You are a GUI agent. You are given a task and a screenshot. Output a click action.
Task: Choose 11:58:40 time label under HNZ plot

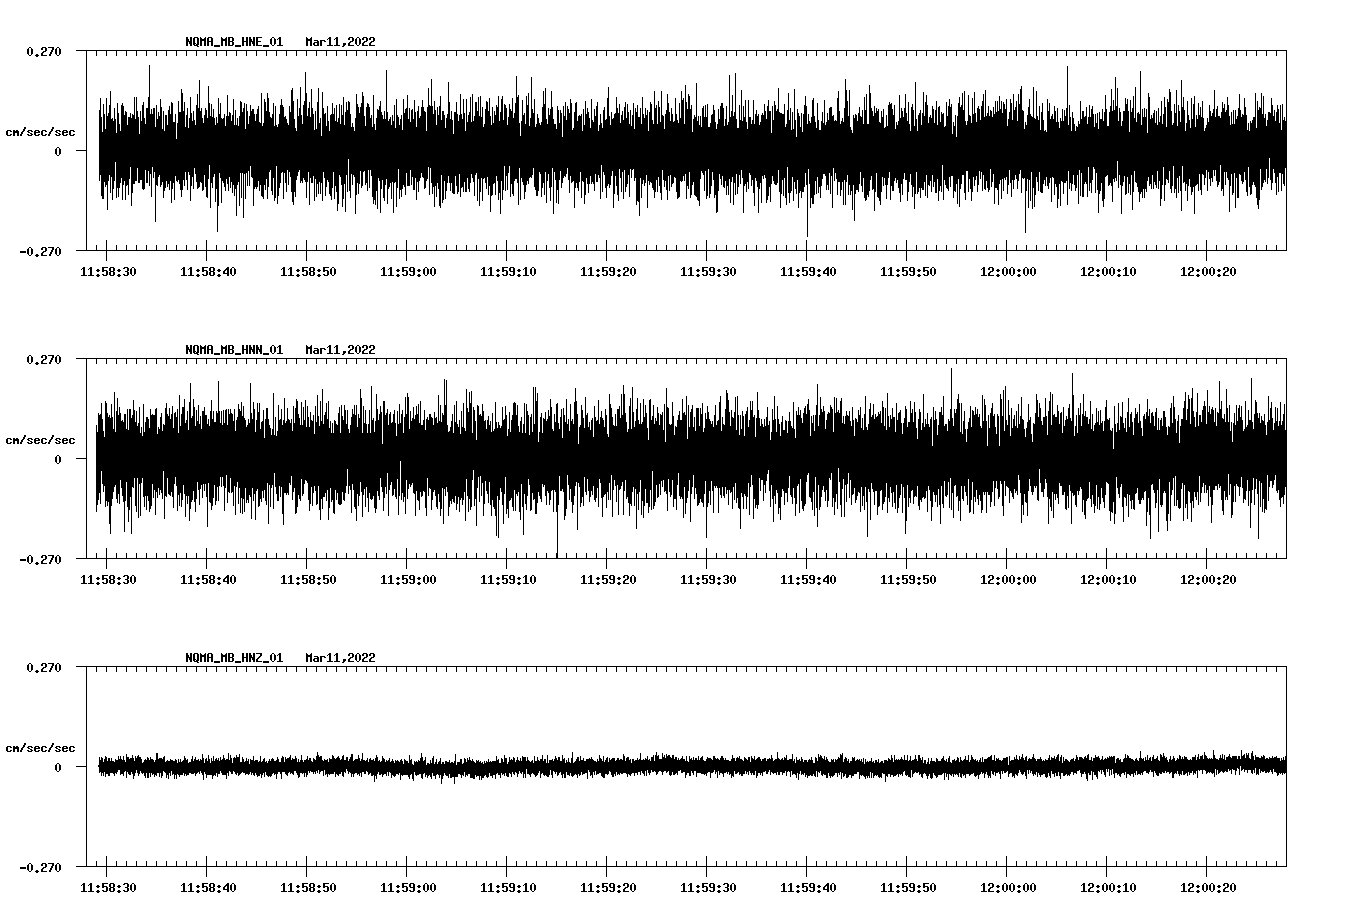pyautogui.click(x=208, y=888)
